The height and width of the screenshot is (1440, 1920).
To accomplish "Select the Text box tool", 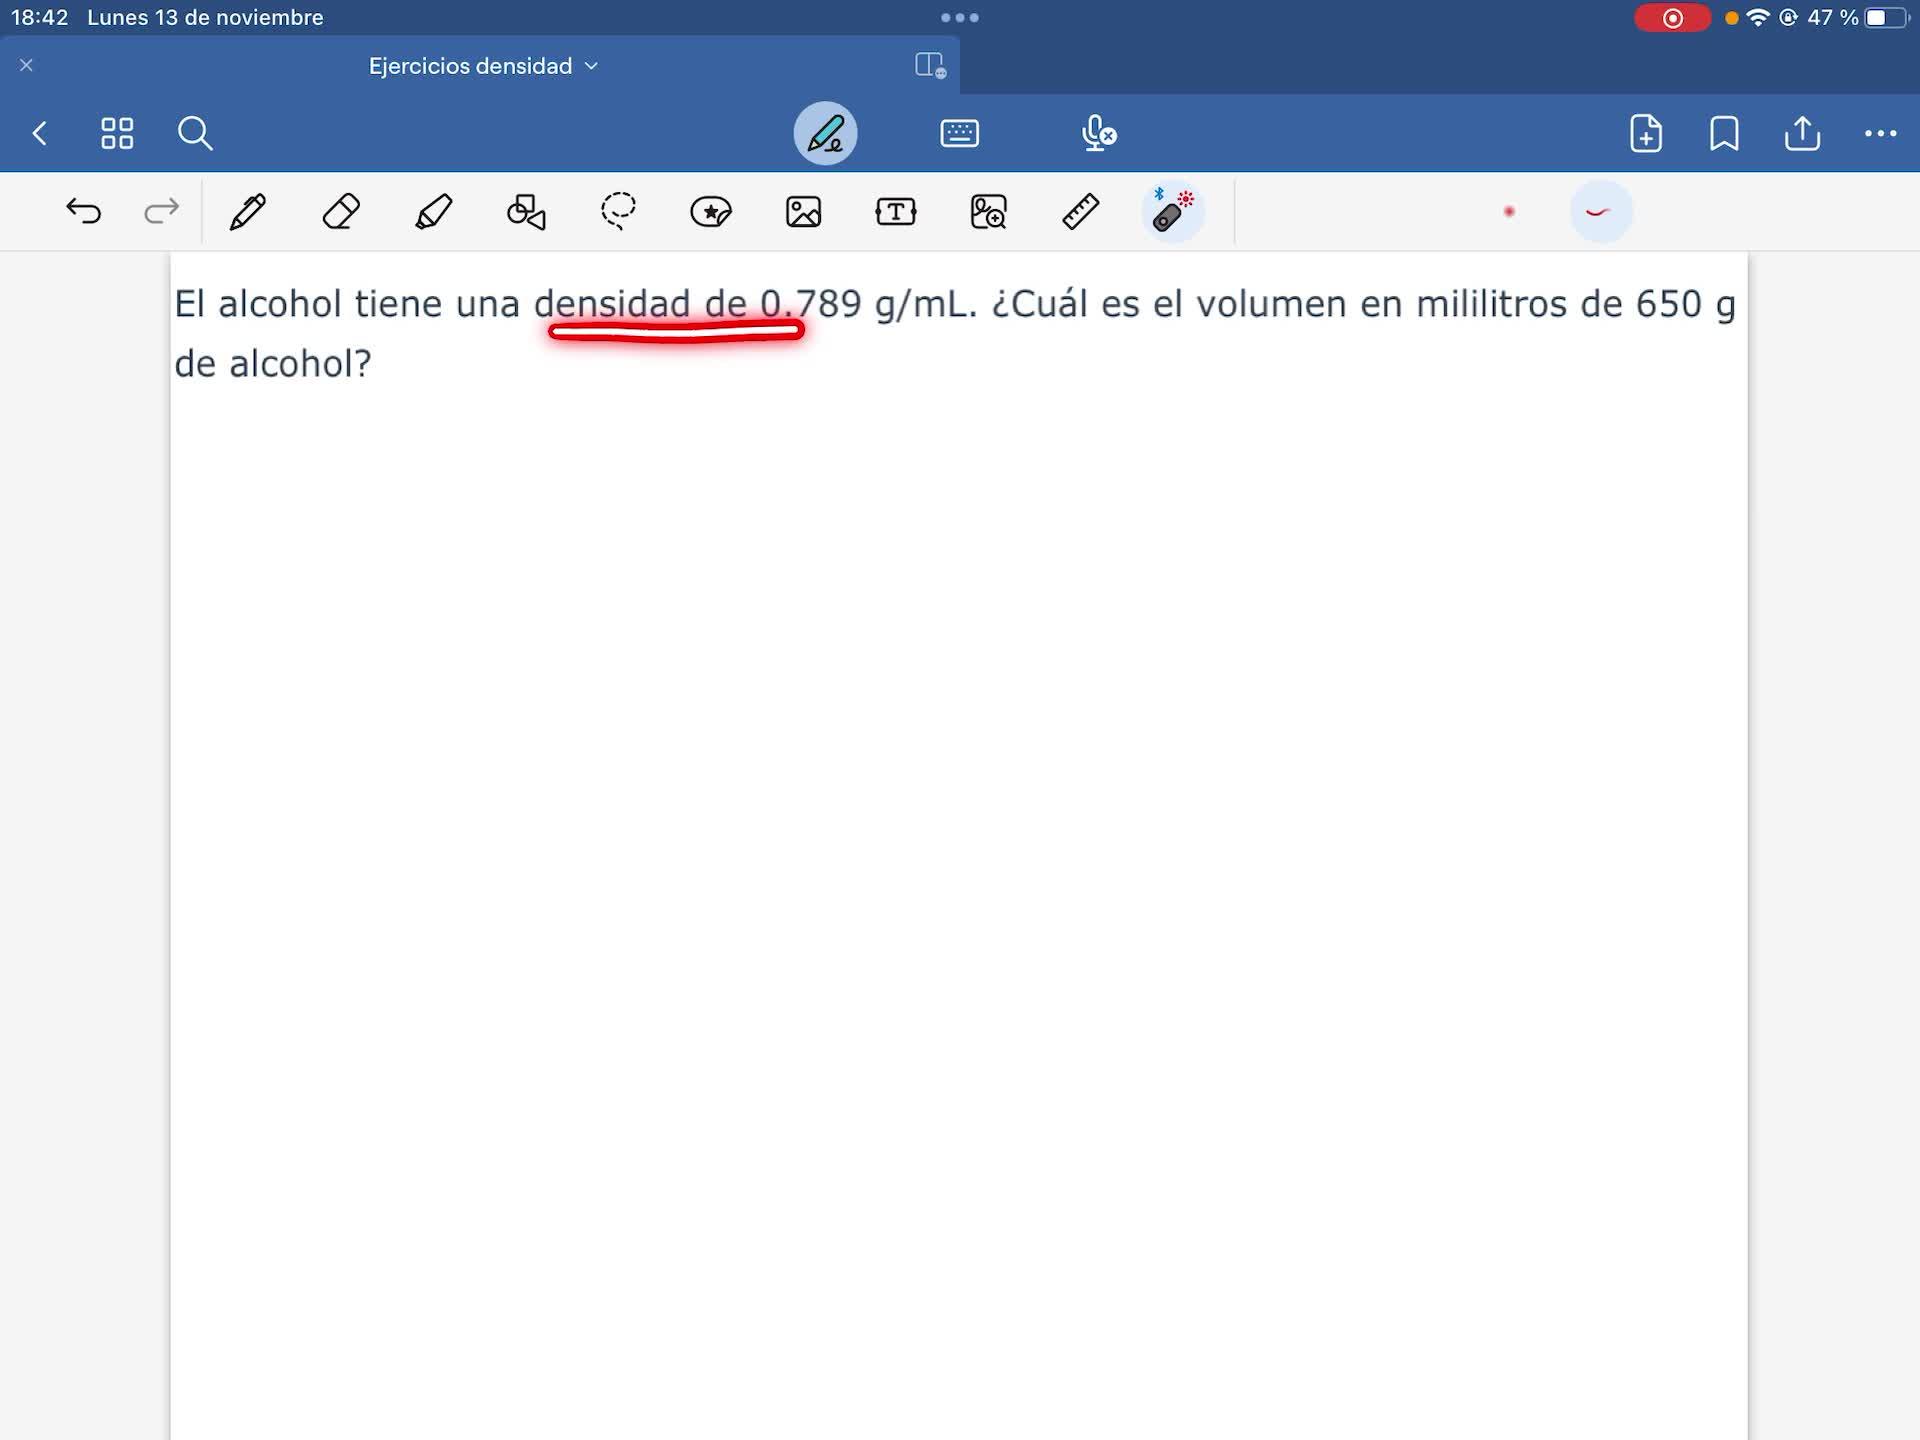I will tap(896, 212).
